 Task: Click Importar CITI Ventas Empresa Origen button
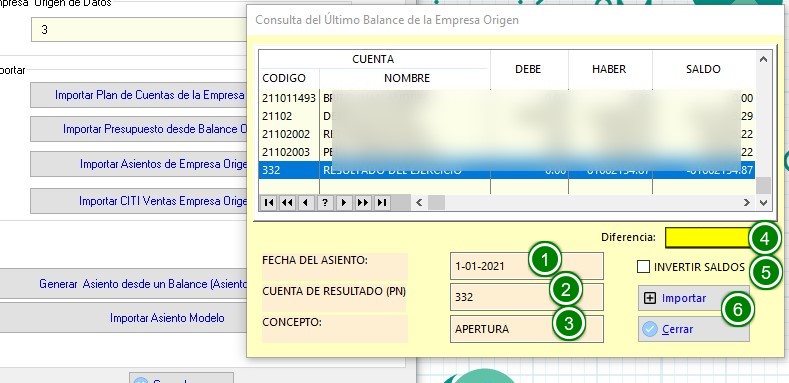tap(139, 201)
